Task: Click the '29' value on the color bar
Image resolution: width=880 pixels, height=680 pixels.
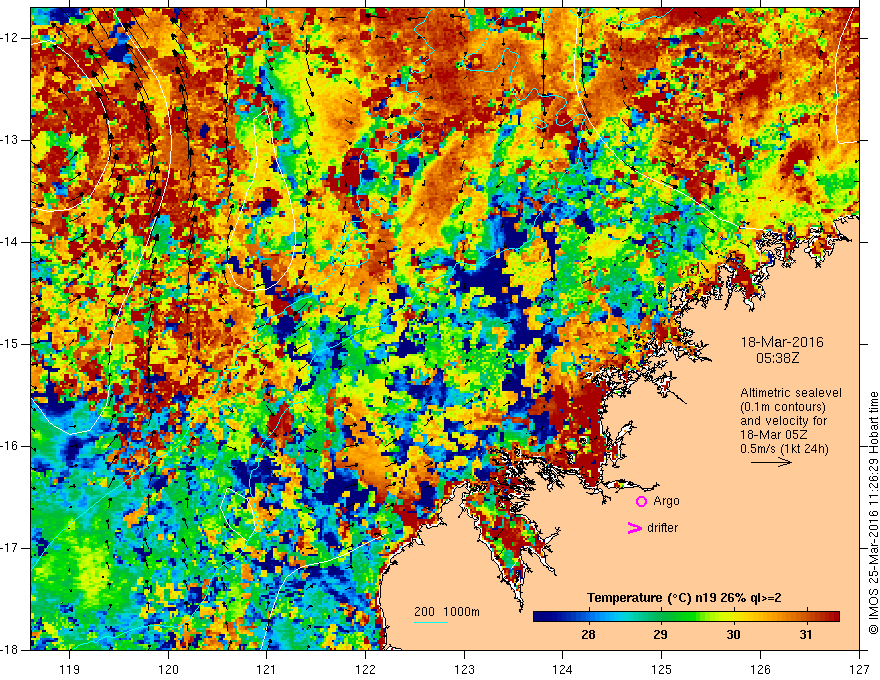Action: tap(661, 635)
